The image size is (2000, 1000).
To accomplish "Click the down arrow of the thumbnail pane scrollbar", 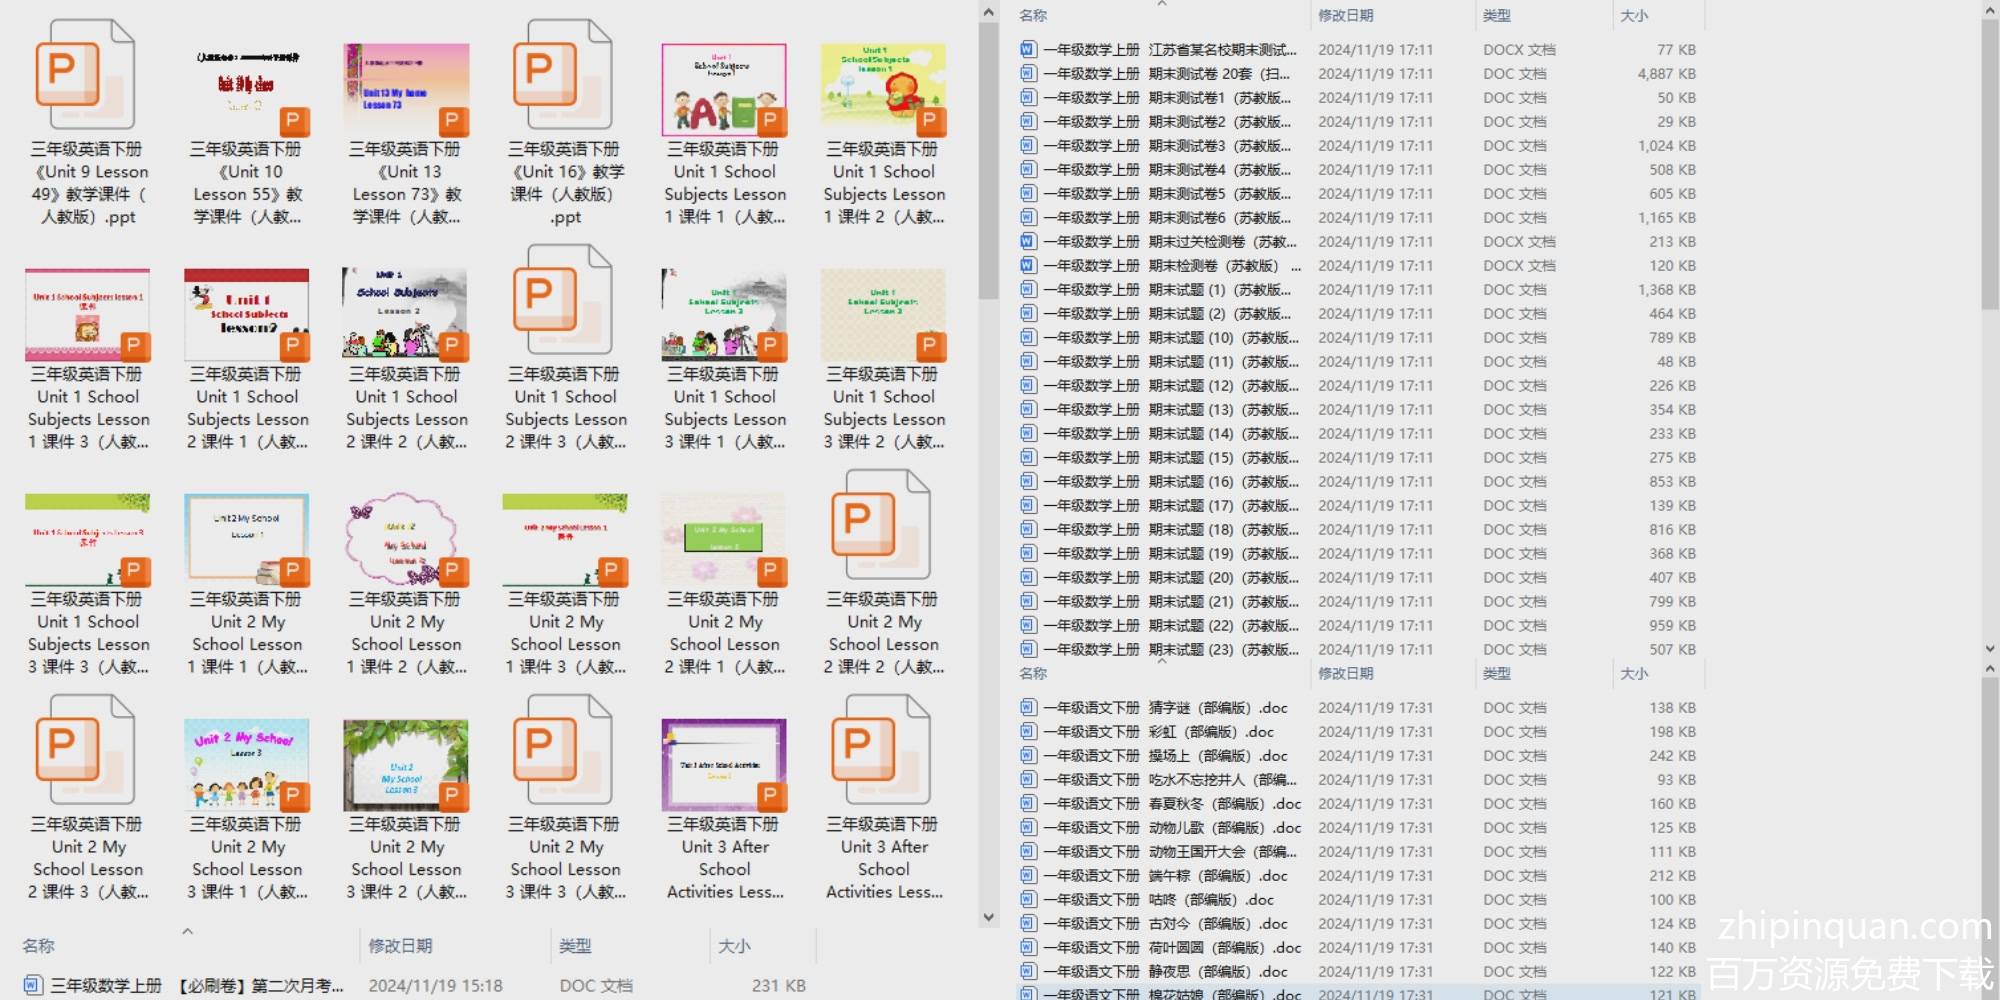I will click(989, 917).
